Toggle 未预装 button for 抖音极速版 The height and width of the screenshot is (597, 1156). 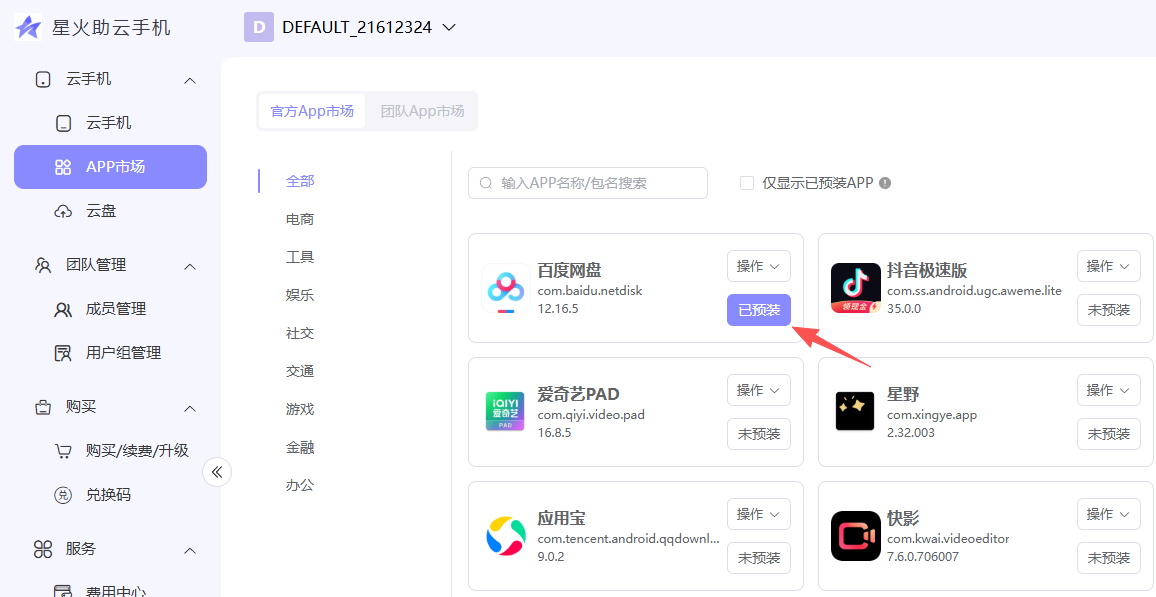(1108, 310)
